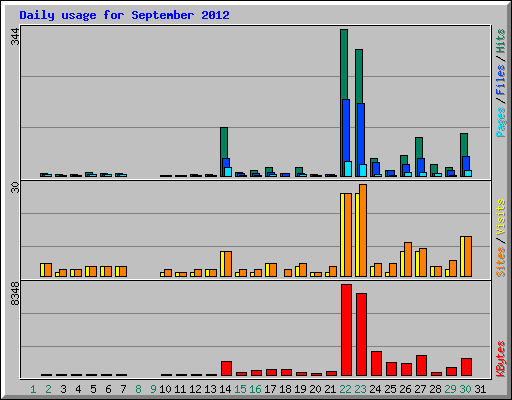Select the cyan pages bar for day 22

click(x=348, y=169)
